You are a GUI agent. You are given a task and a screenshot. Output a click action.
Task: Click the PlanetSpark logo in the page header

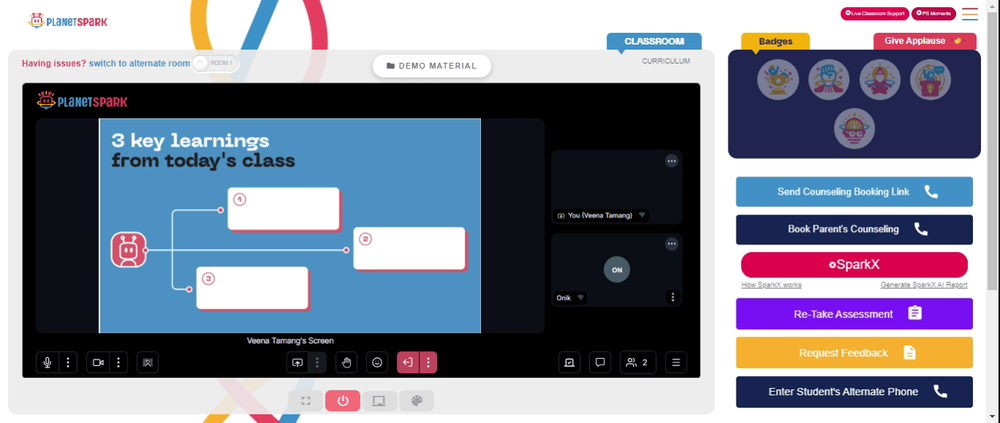pos(68,21)
